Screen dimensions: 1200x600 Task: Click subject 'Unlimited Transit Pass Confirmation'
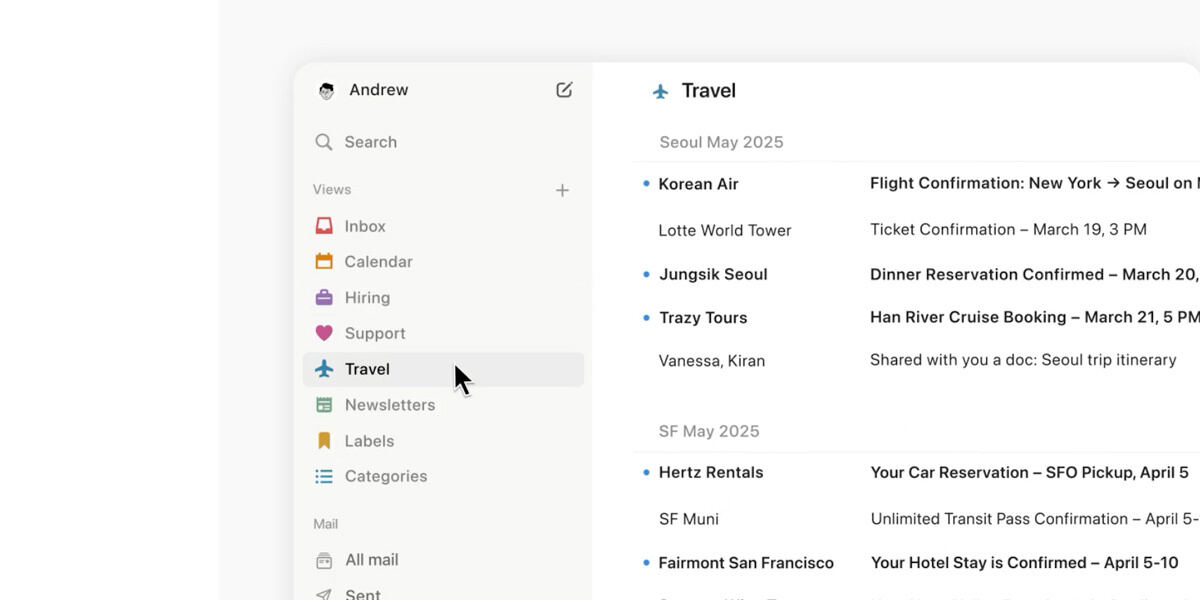pos(1000,519)
